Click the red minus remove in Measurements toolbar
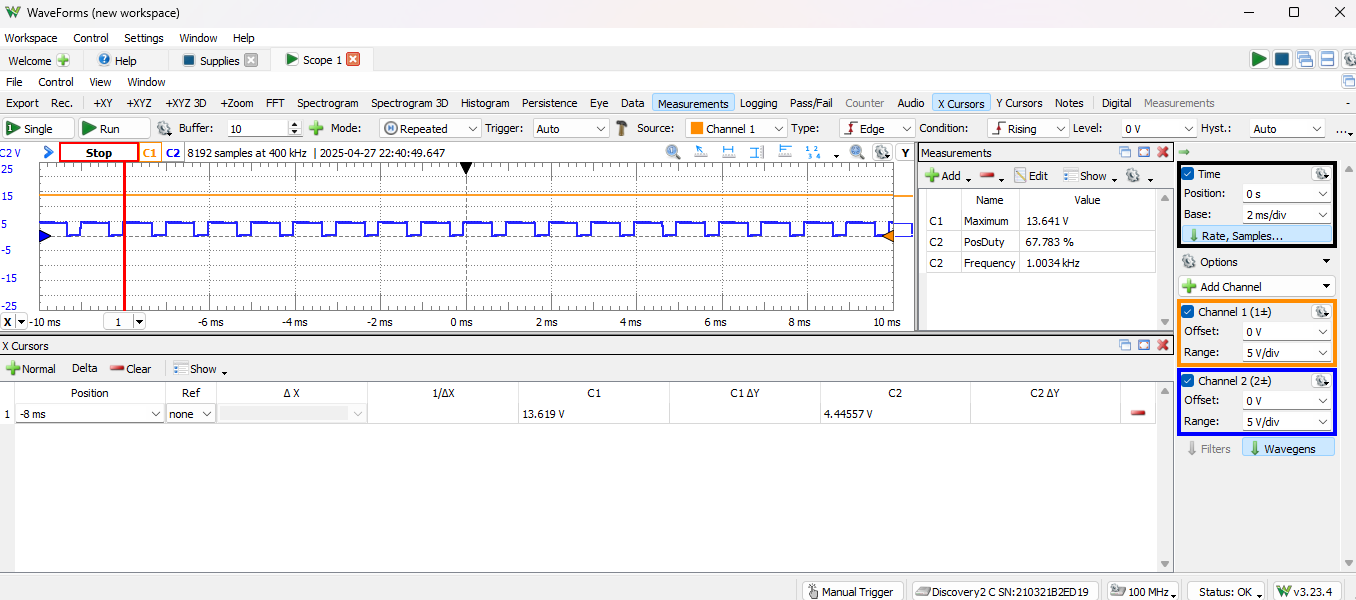The width and height of the screenshot is (1356, 600). click(986, 175)
